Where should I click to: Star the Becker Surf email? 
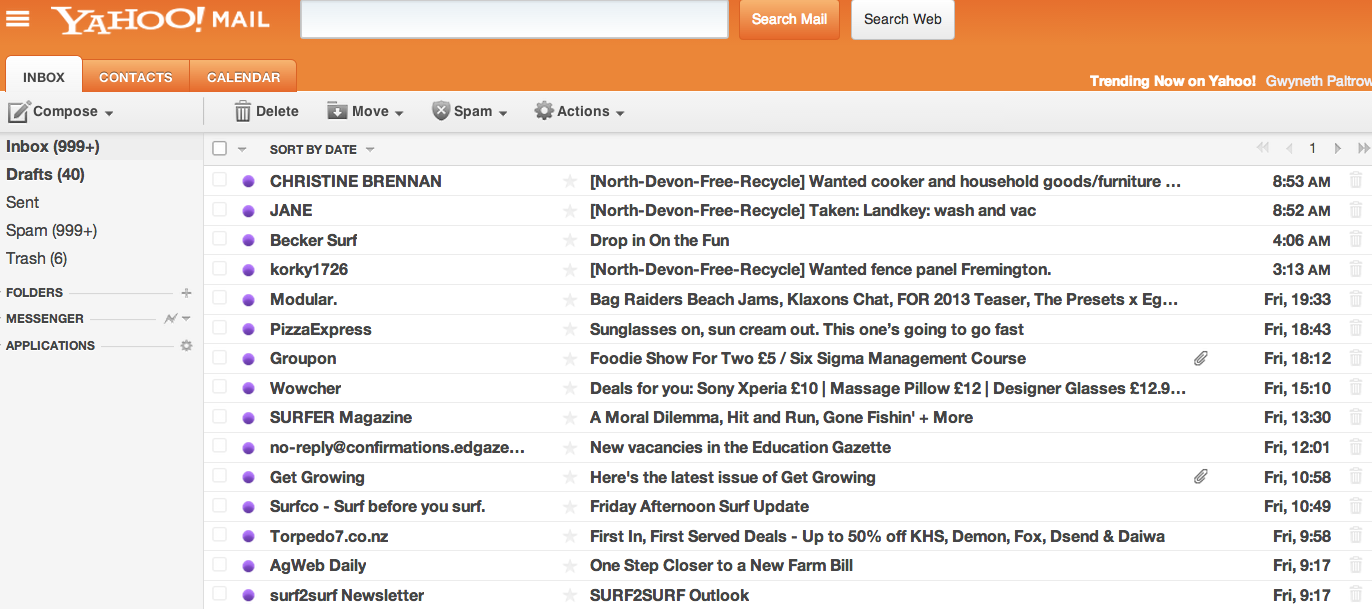[x=570, y=240]
